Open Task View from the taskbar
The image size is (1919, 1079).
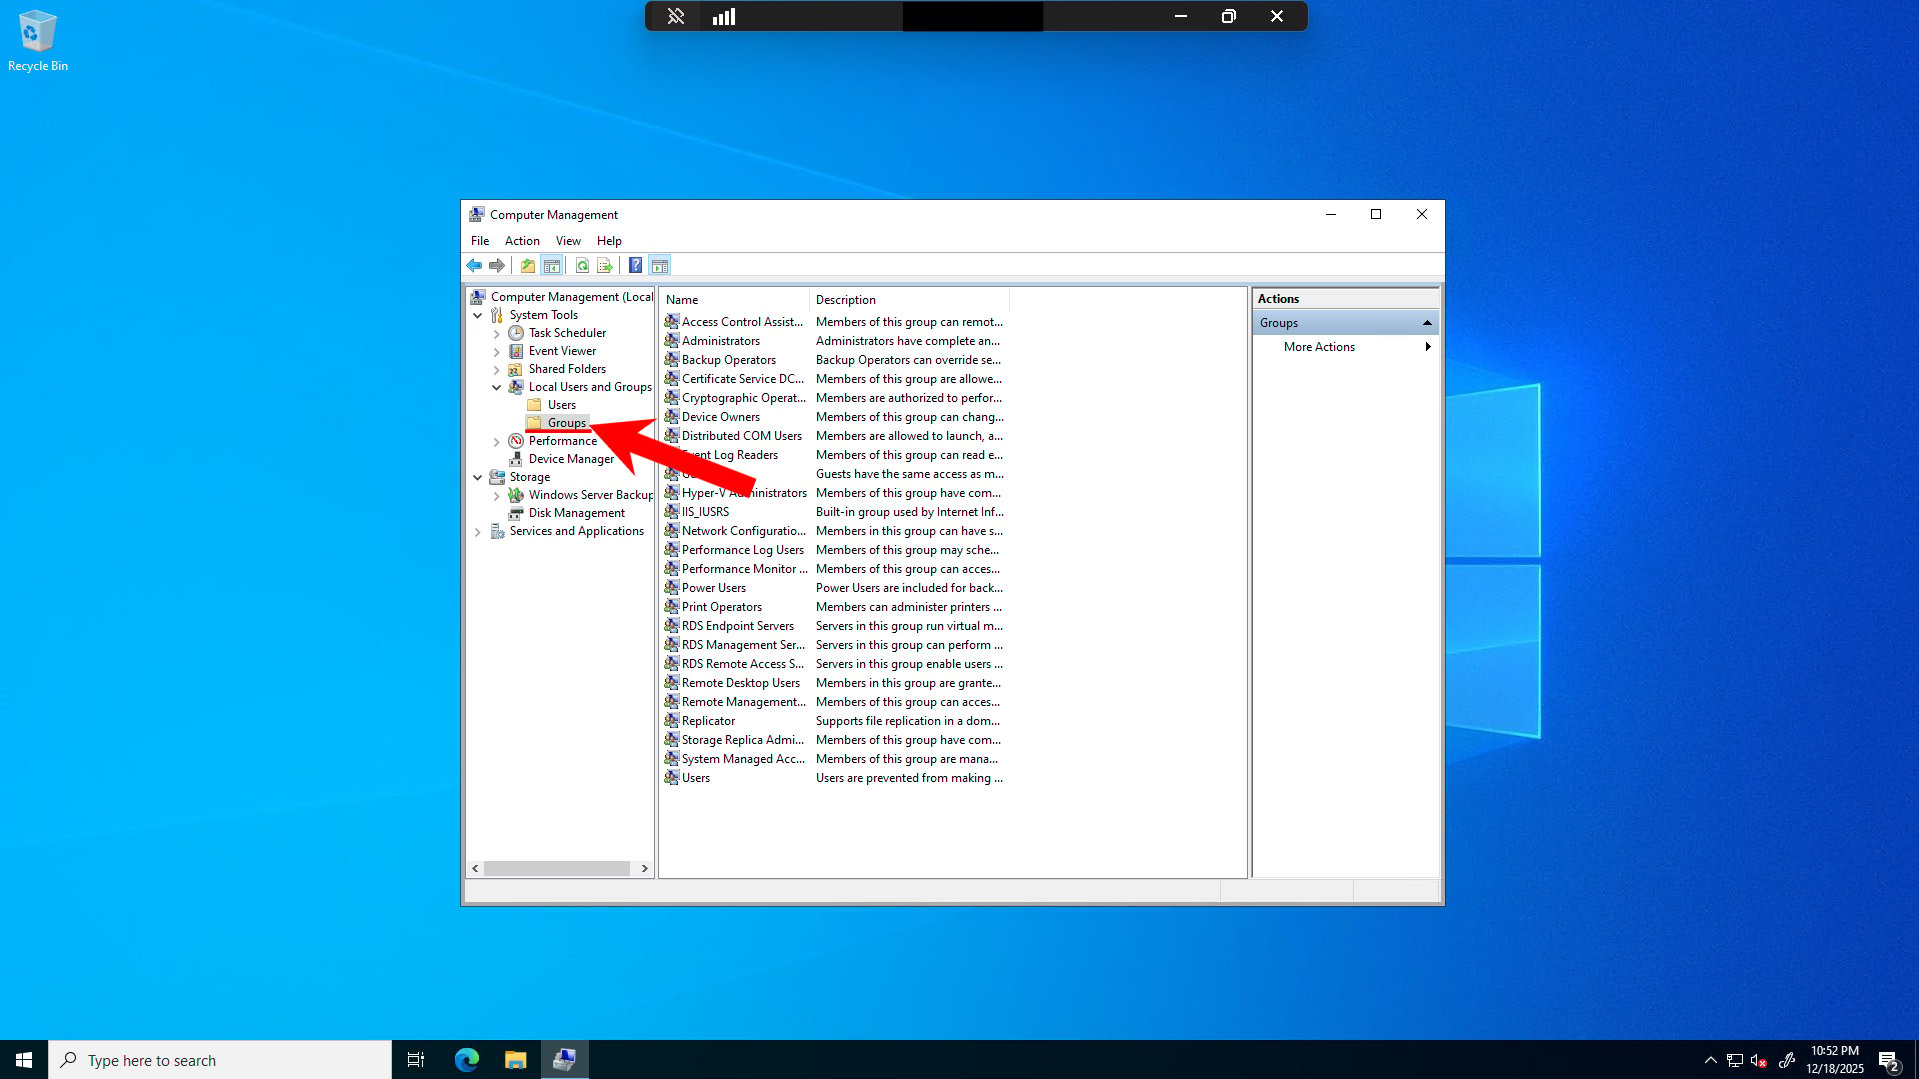416,1060
